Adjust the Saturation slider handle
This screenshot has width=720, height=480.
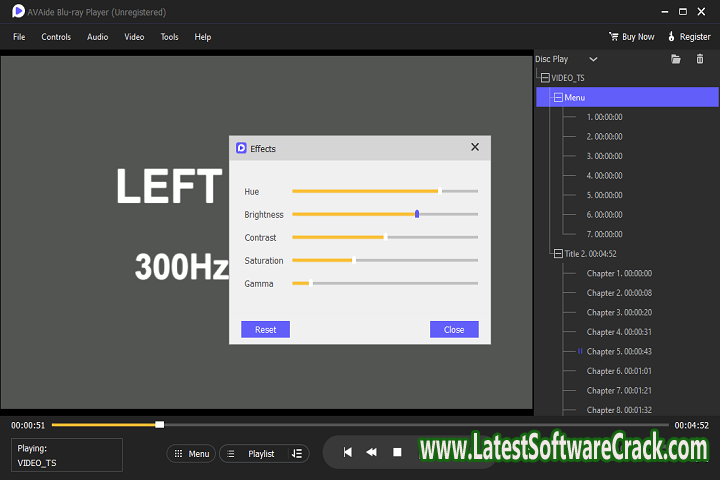[x=354, y=260]
